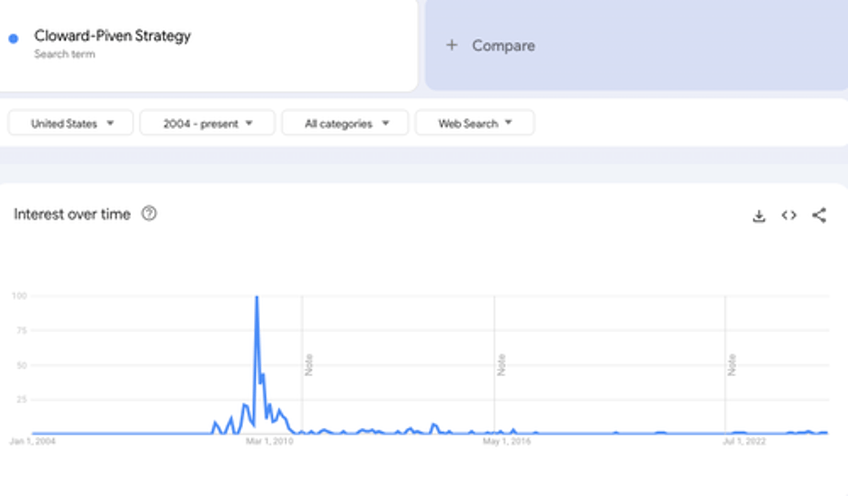848x496 pixels.
Task: Open the United States region dropdown
Action: [70, 123]
